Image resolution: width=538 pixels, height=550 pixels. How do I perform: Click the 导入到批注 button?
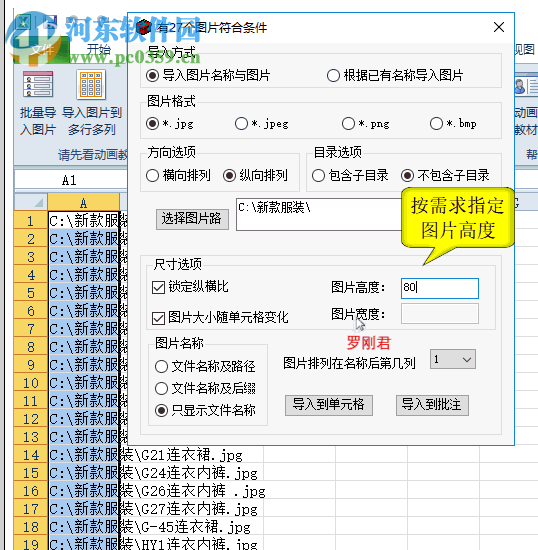tap(432, 405)
